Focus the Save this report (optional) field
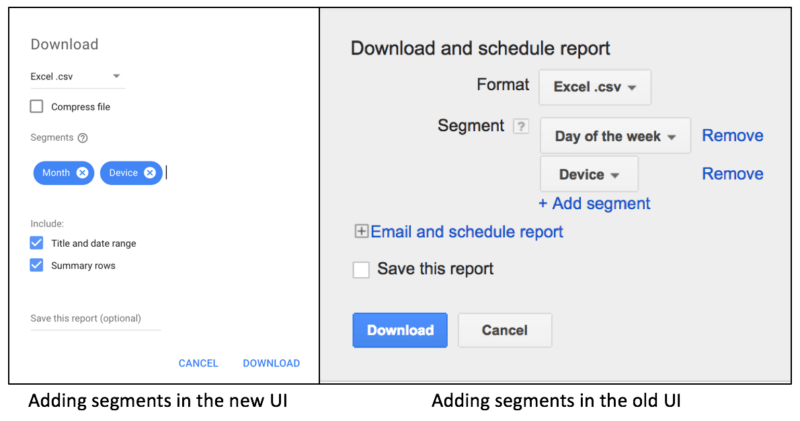The image size is (800, 421). pyautogui.click(x=95, y=319)
